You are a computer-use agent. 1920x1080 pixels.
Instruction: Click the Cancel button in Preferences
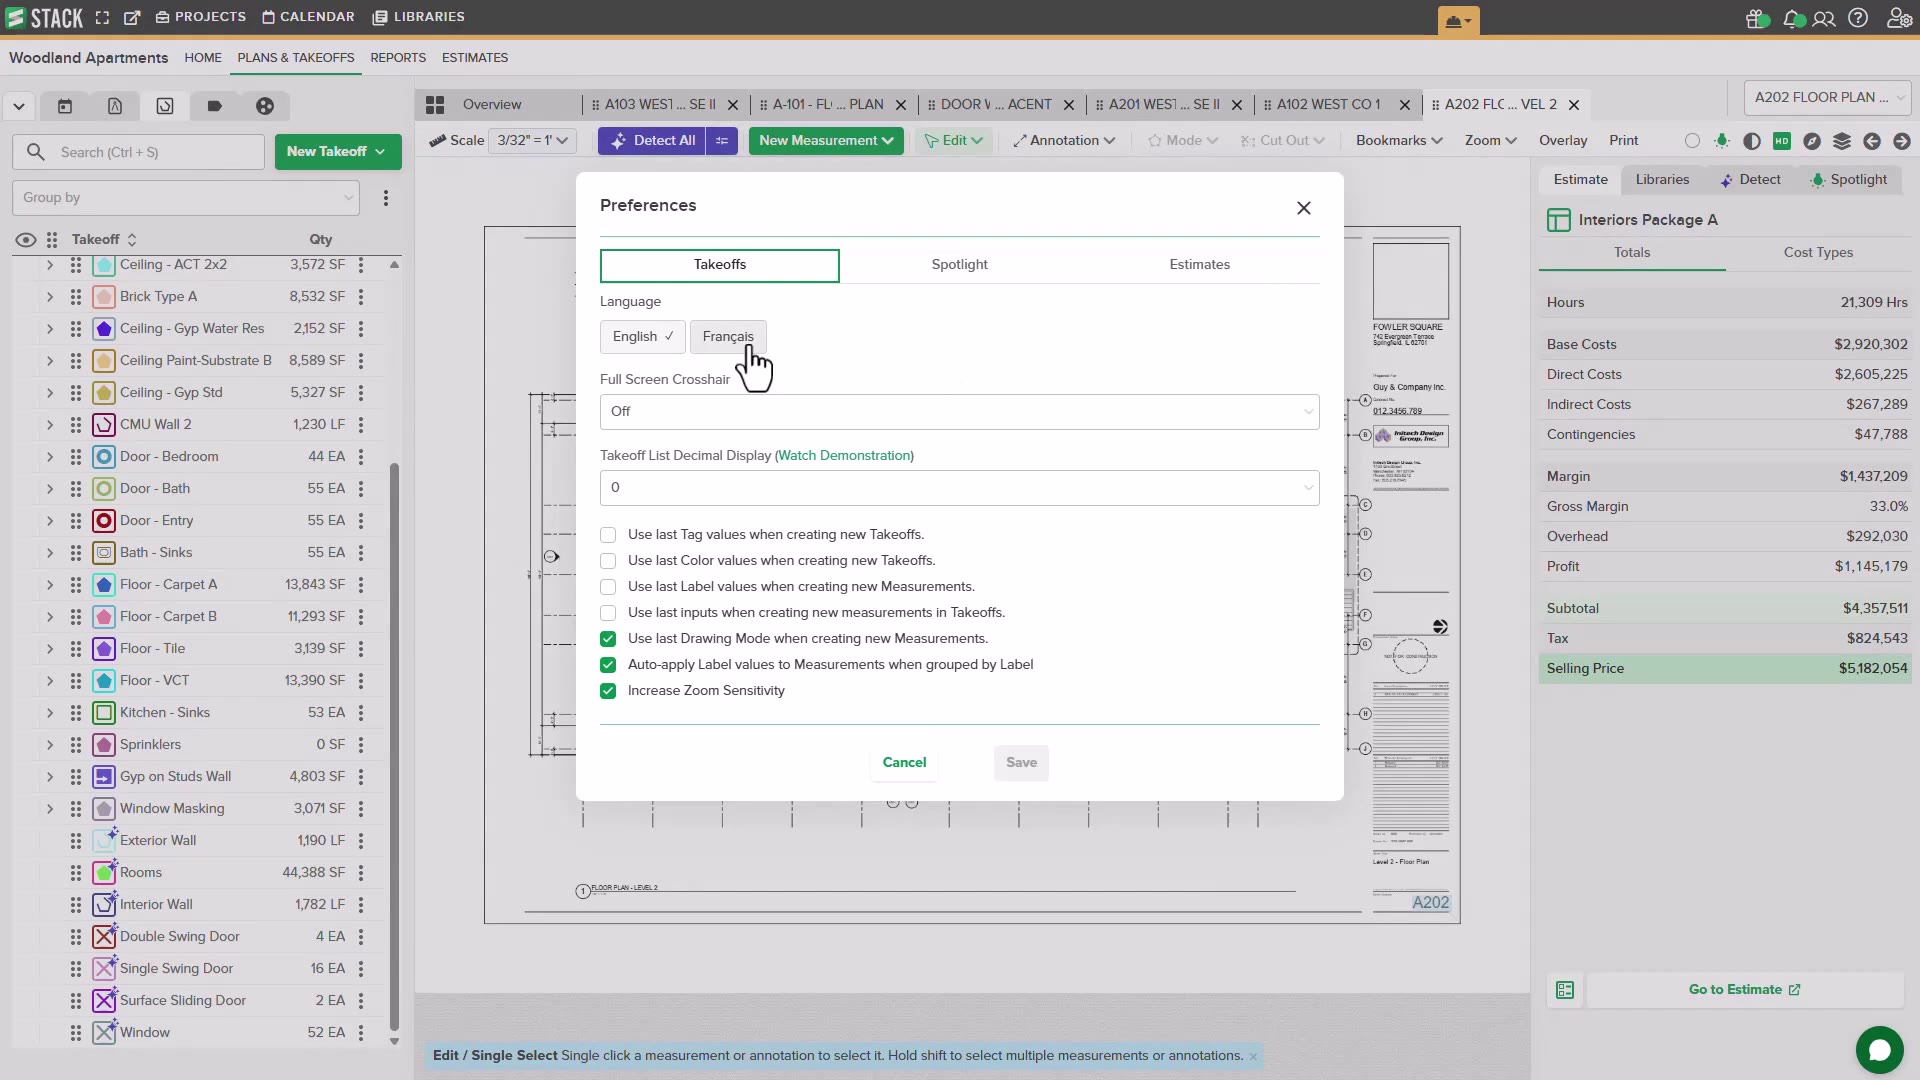(904, 763)
